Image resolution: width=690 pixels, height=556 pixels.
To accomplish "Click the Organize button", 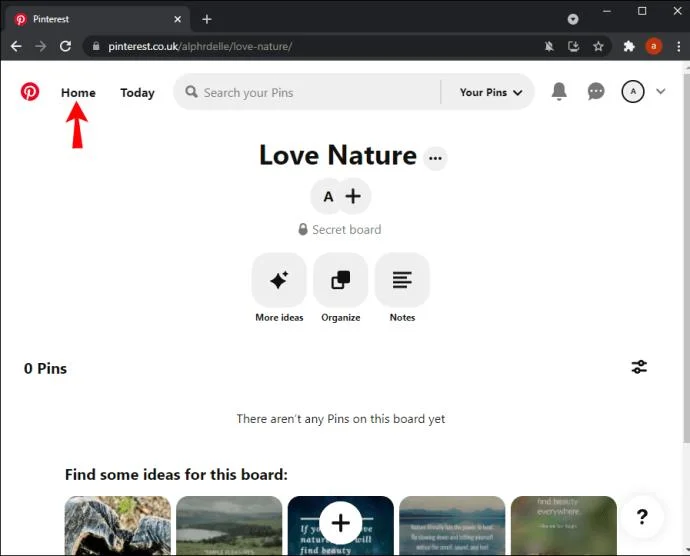I will 341,280.
